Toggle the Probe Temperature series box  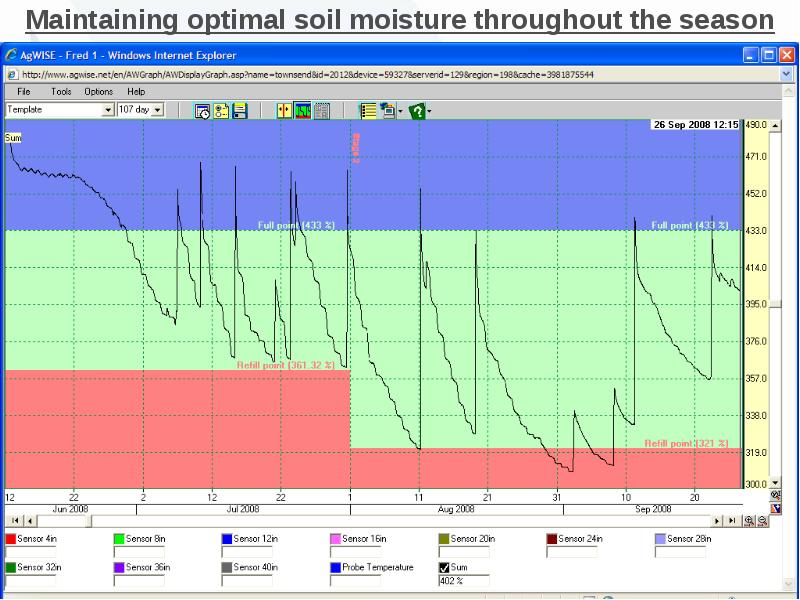(x=335, y=567)
